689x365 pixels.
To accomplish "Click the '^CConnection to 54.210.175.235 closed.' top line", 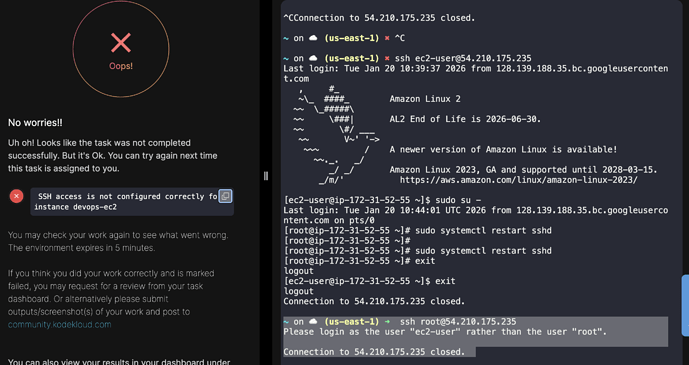I will click(x=379, y=18).
